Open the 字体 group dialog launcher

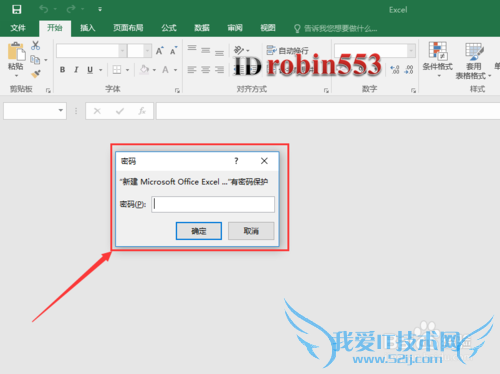[177, 90]
